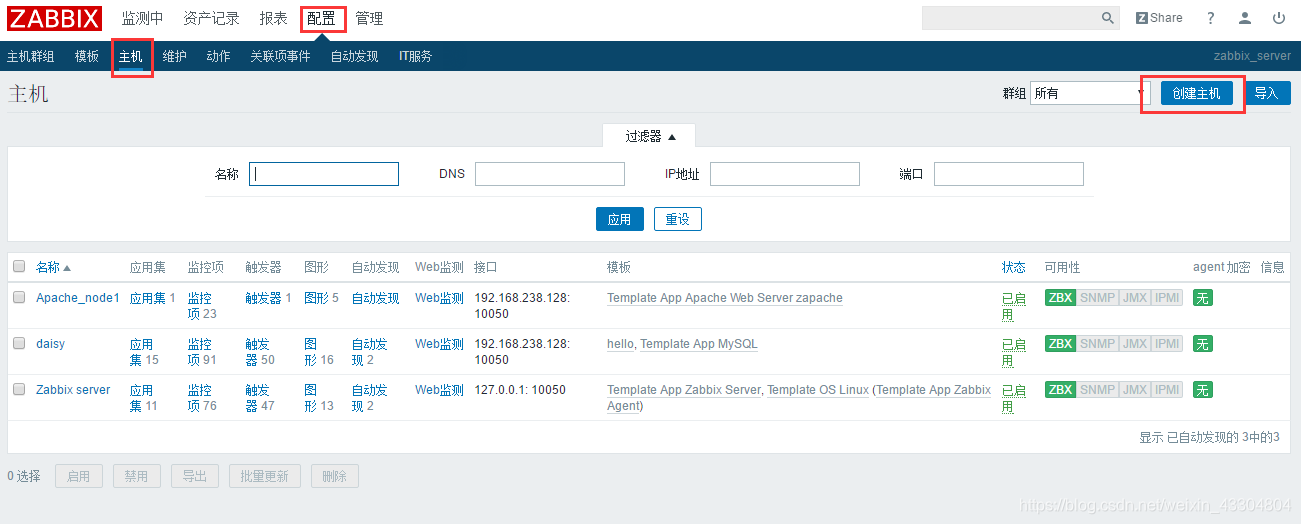This screenshot has height=524, width=1301.
Task: Open Template OS Linux link
Action: 818,390
